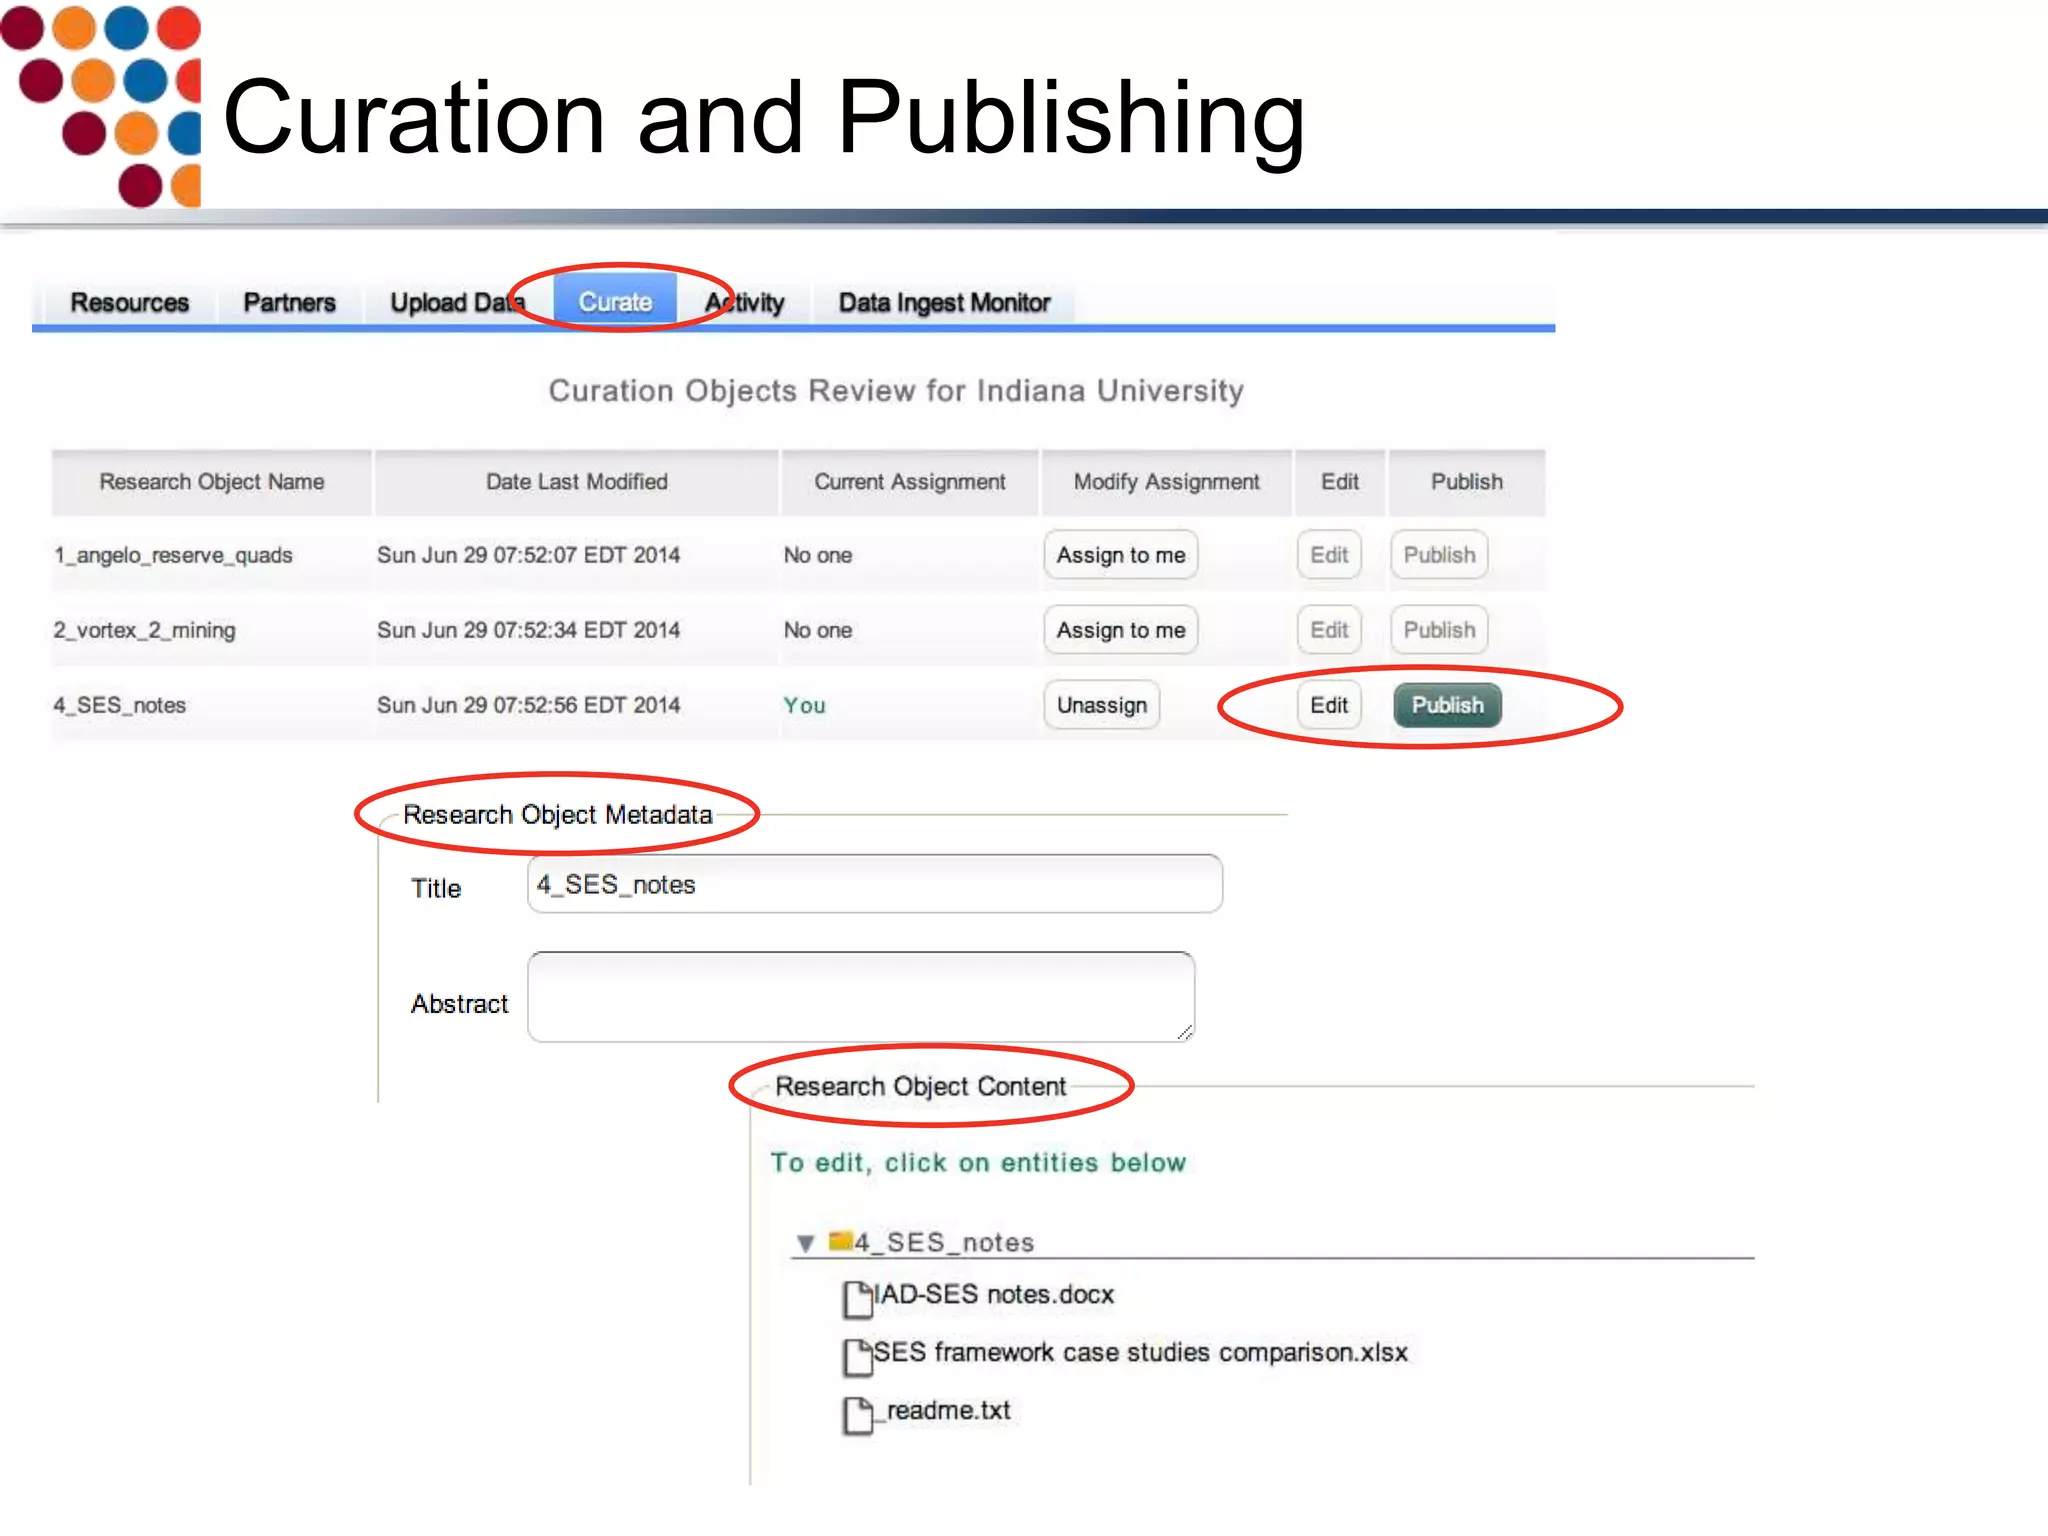The image size is (2048, 1536).
Task: Select the 1_angelo_reserve_quads name cell
Action: click(173, 555)
